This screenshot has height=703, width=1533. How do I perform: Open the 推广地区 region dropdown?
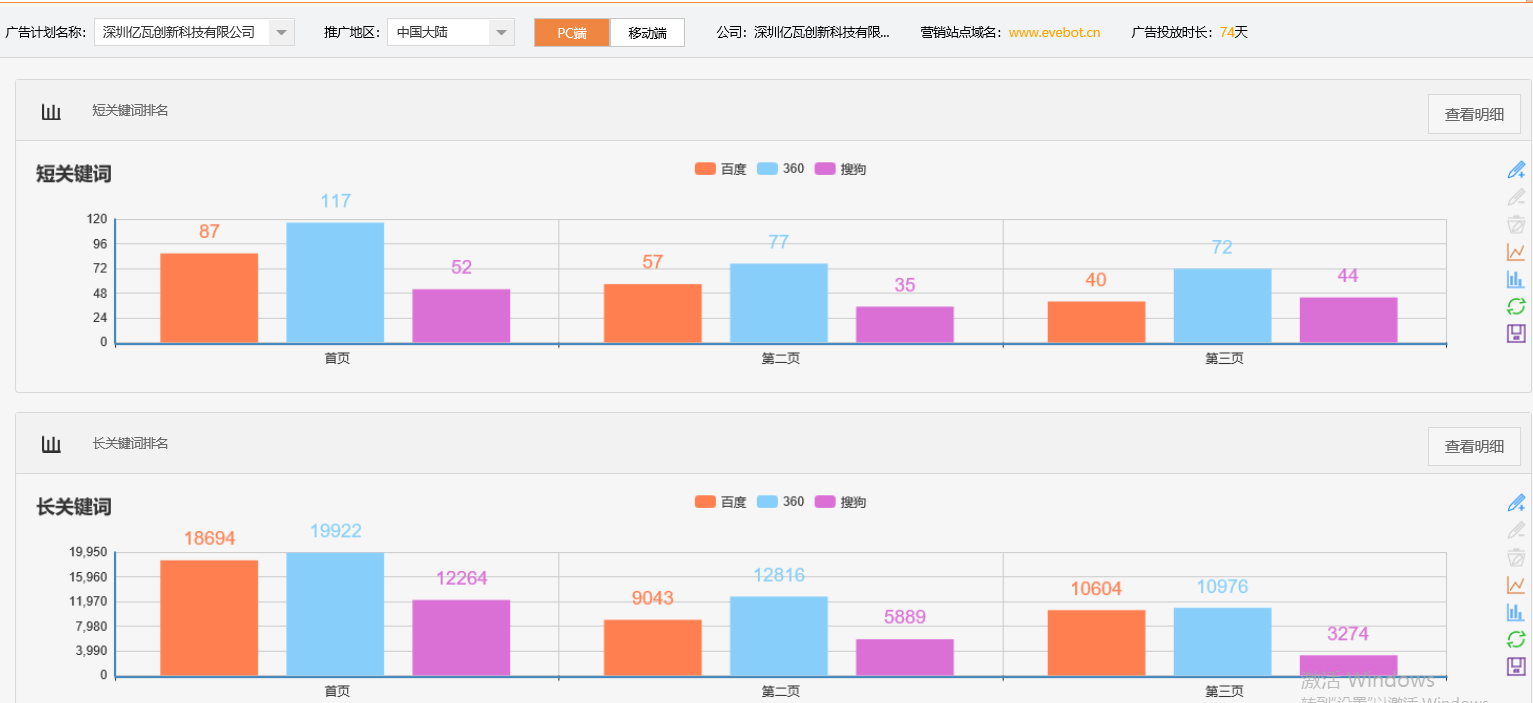pyautogui.click(x=501, y=31)
